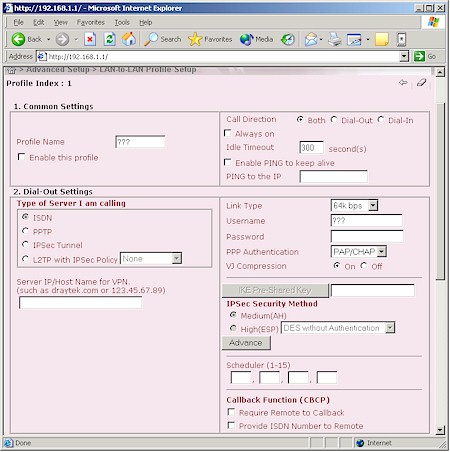Select L2TP with IPSec Policy radio
The image size is (450, 452).
click(25, 258)
